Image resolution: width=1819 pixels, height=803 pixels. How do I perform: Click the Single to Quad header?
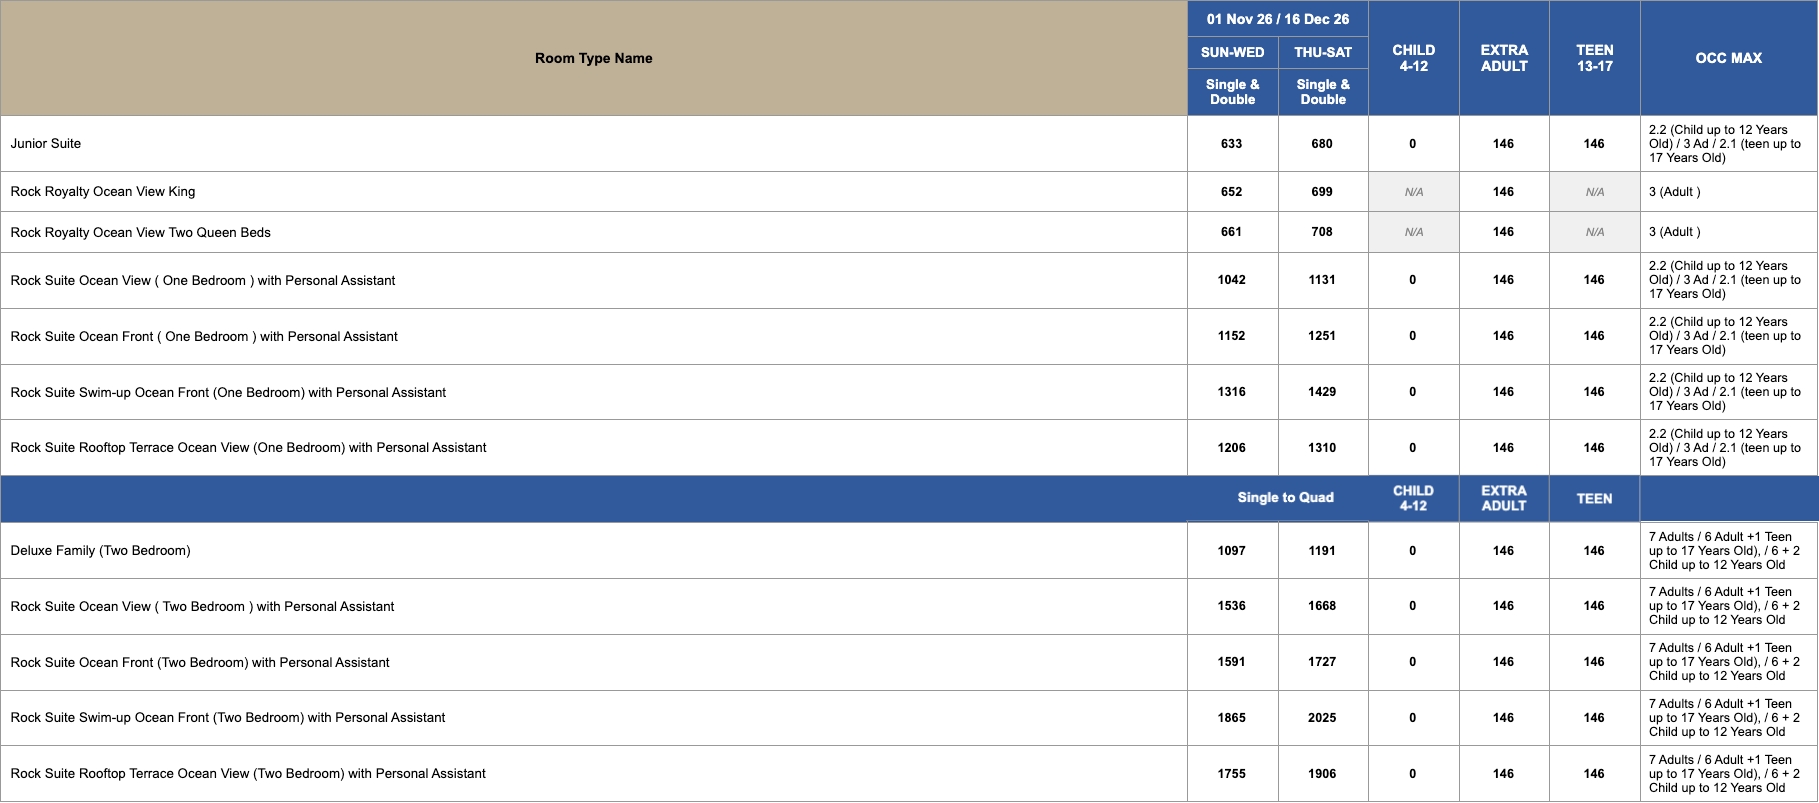1285,498
